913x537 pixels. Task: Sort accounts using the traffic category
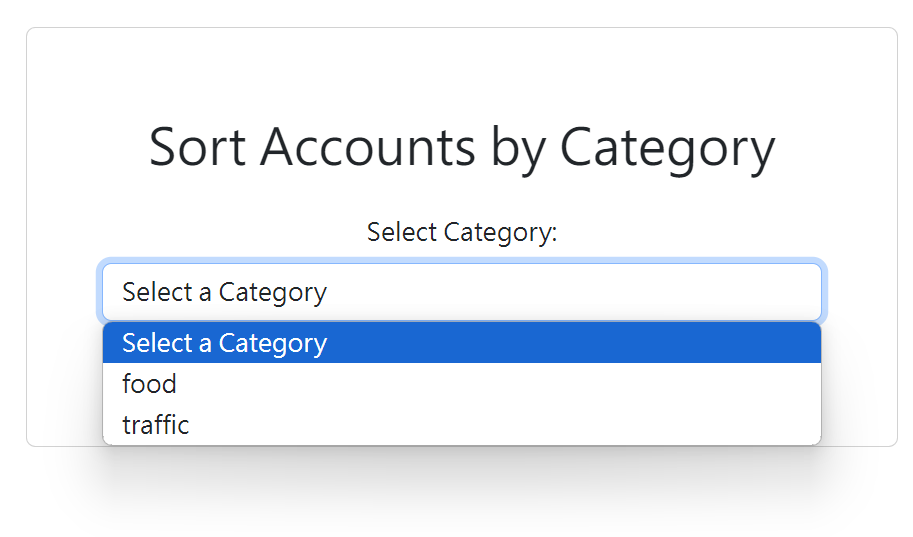(x=156, y=425)
